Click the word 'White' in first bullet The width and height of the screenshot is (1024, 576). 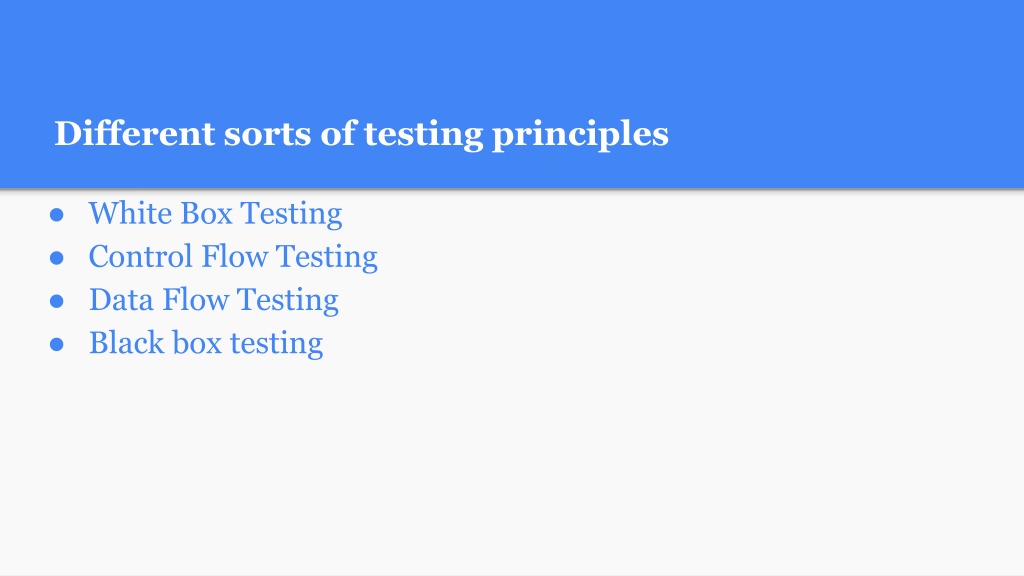point(130,213)
